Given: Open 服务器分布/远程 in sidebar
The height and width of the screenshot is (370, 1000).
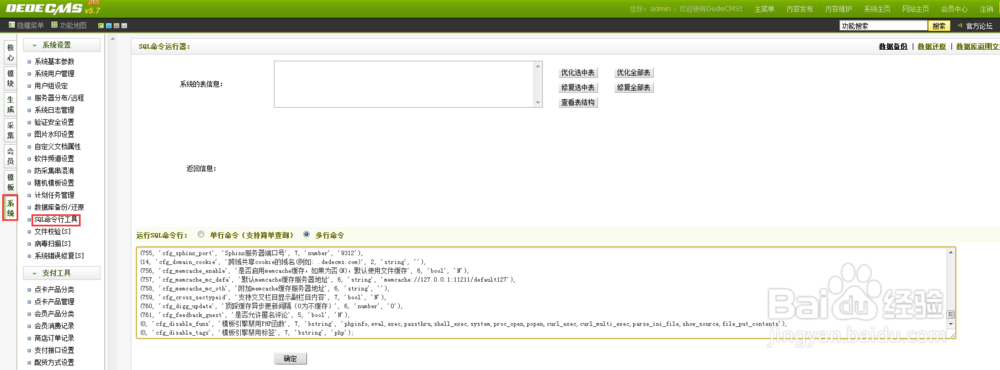Looking at the screenshot, I should (59, 98).
